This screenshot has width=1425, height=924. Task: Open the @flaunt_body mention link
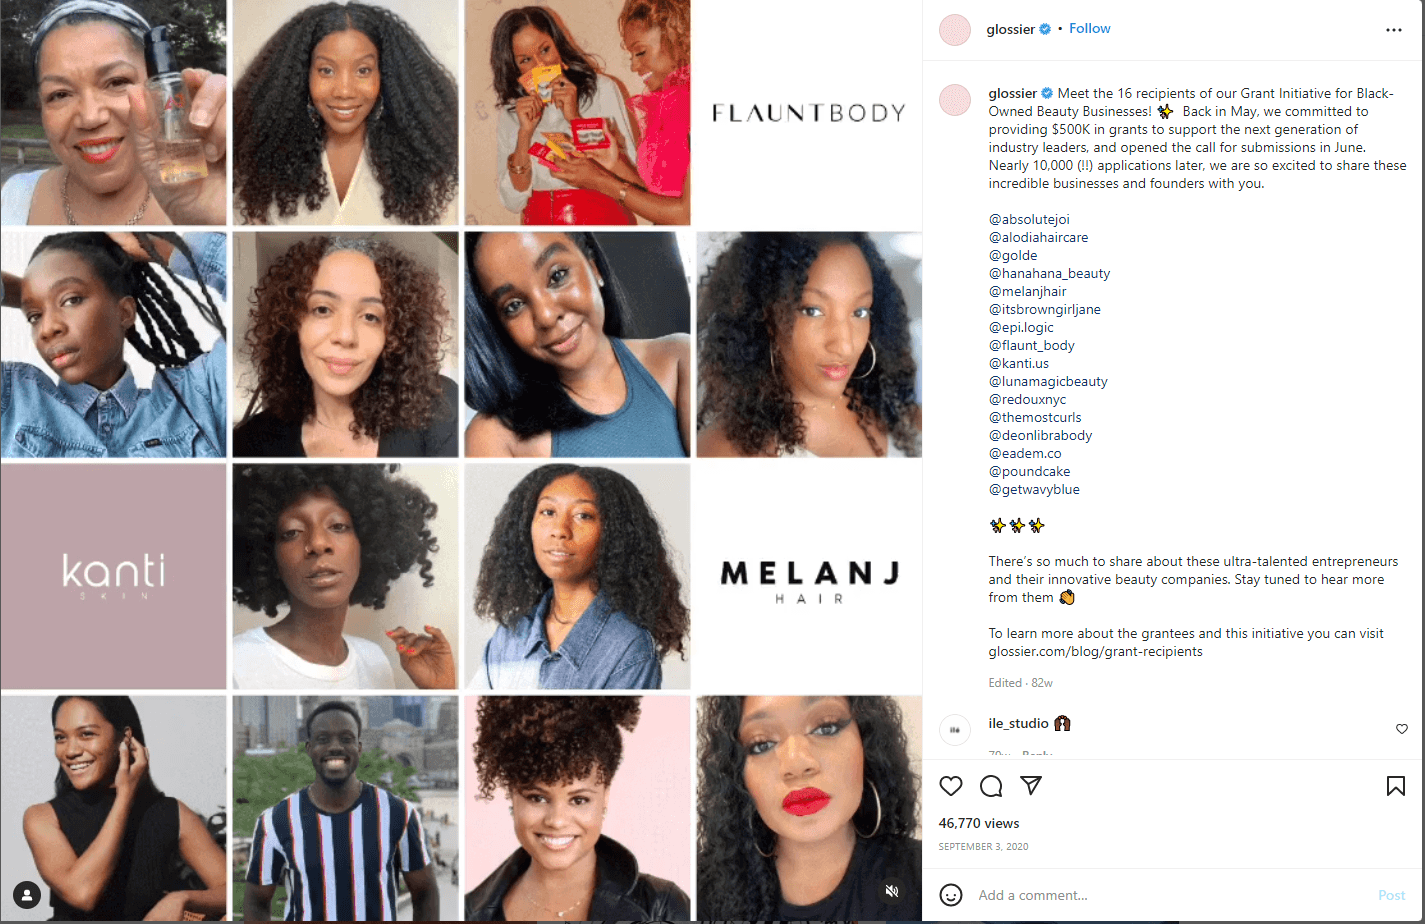coord(1032,345)
